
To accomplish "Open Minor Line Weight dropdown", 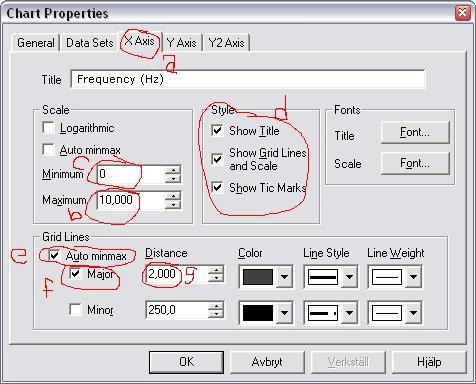I will [x=413, y=313].
